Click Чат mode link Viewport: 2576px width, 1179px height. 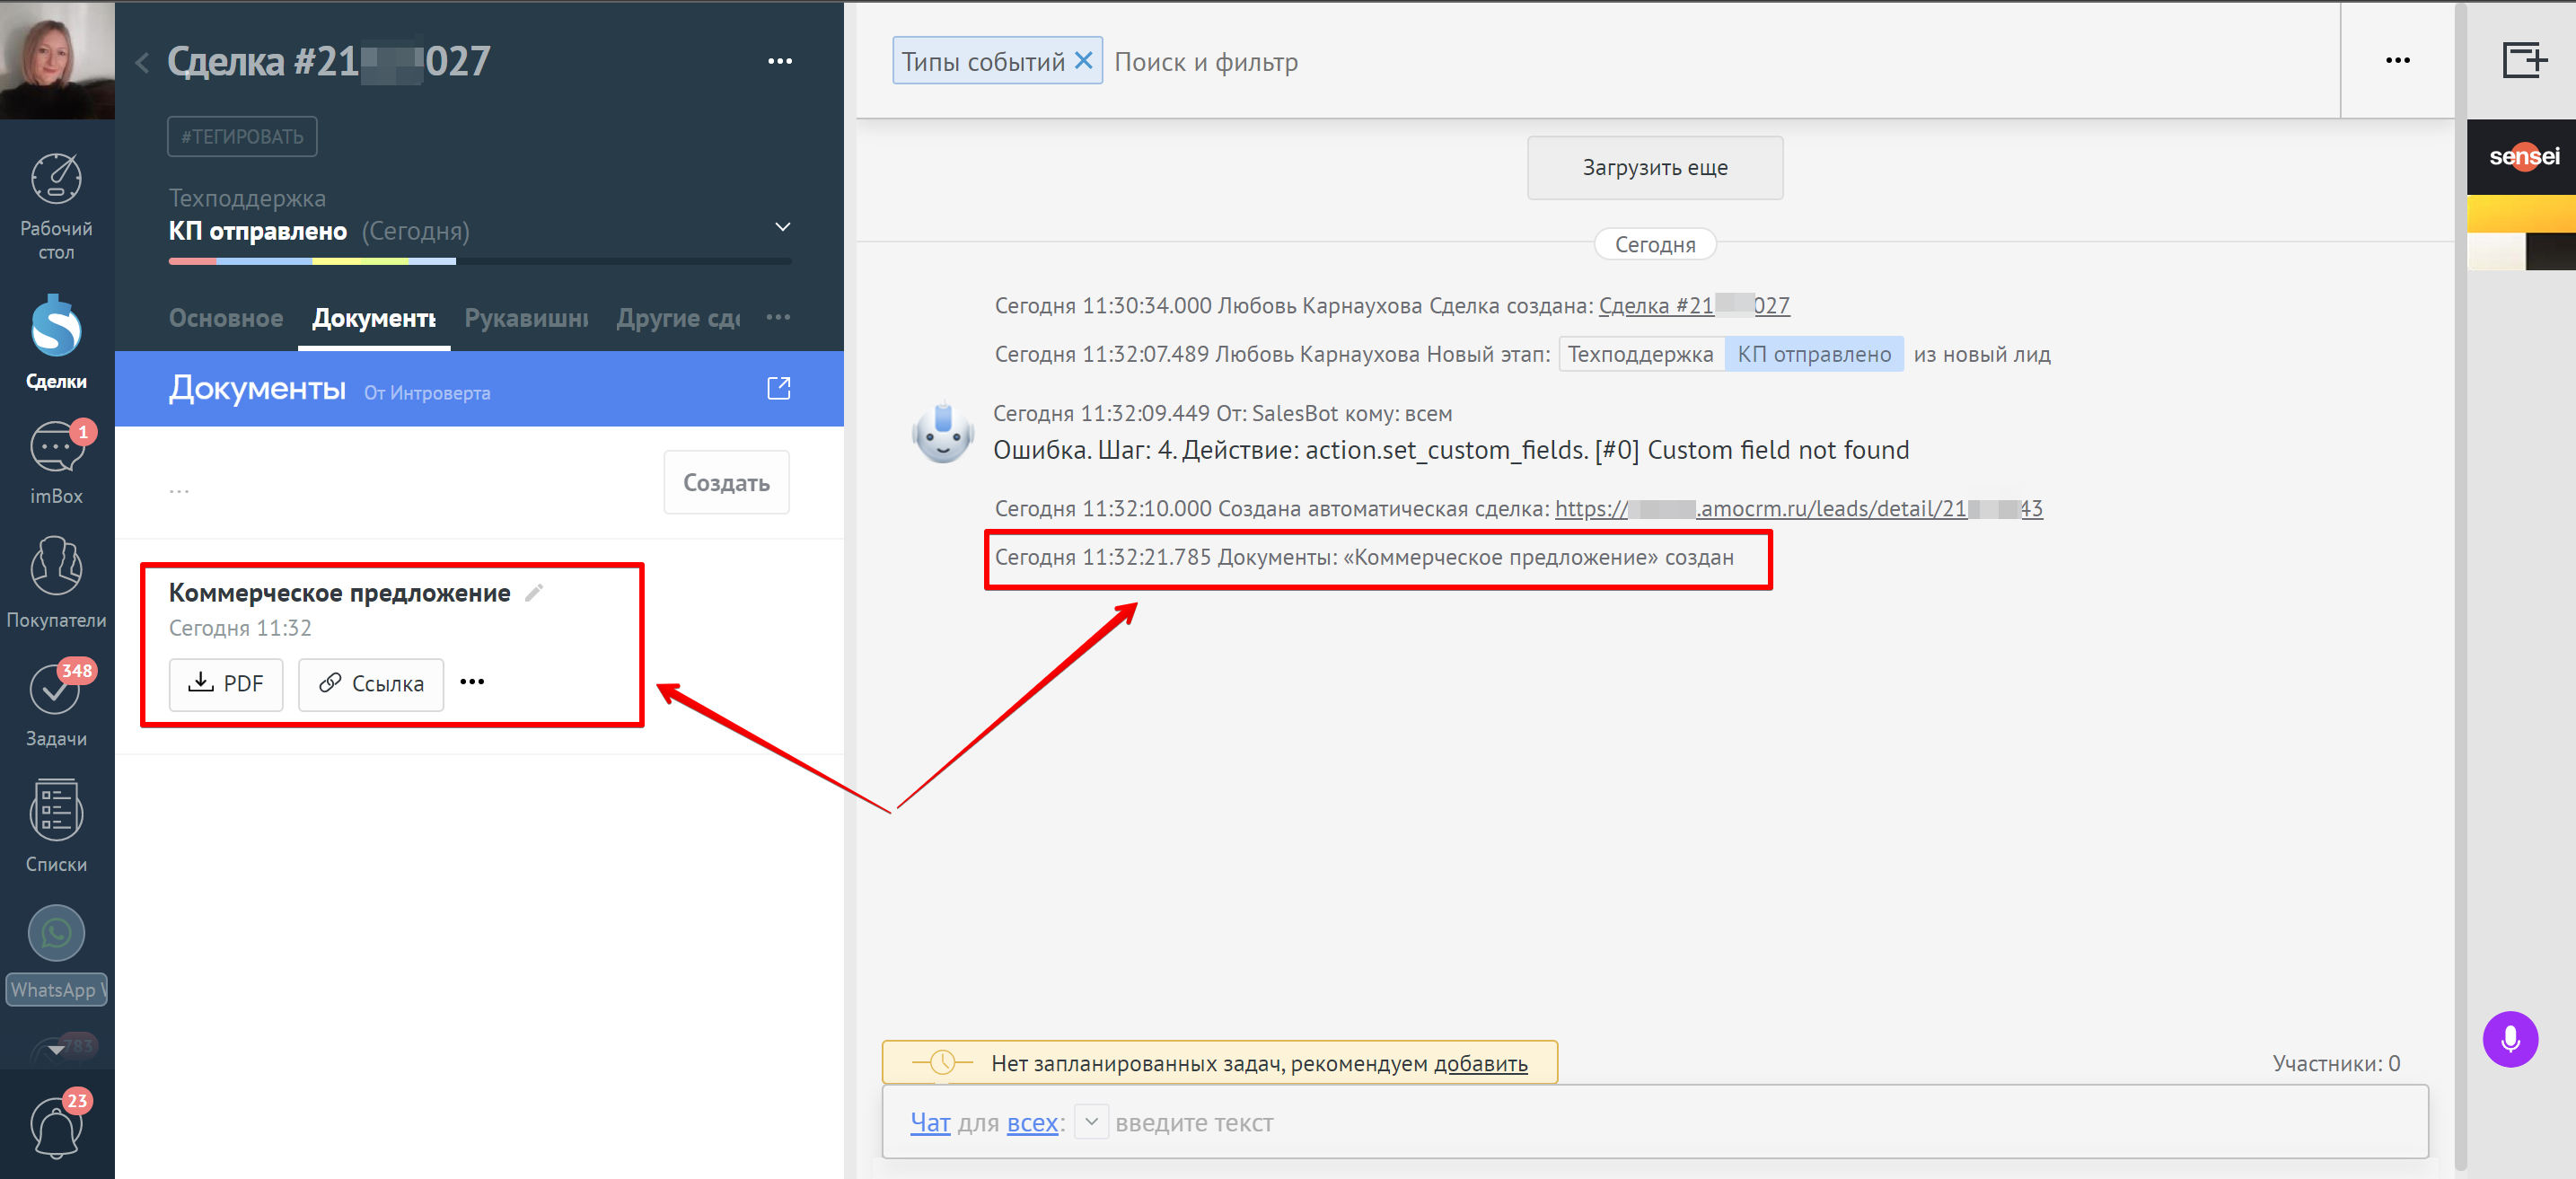click(930, 1123)
